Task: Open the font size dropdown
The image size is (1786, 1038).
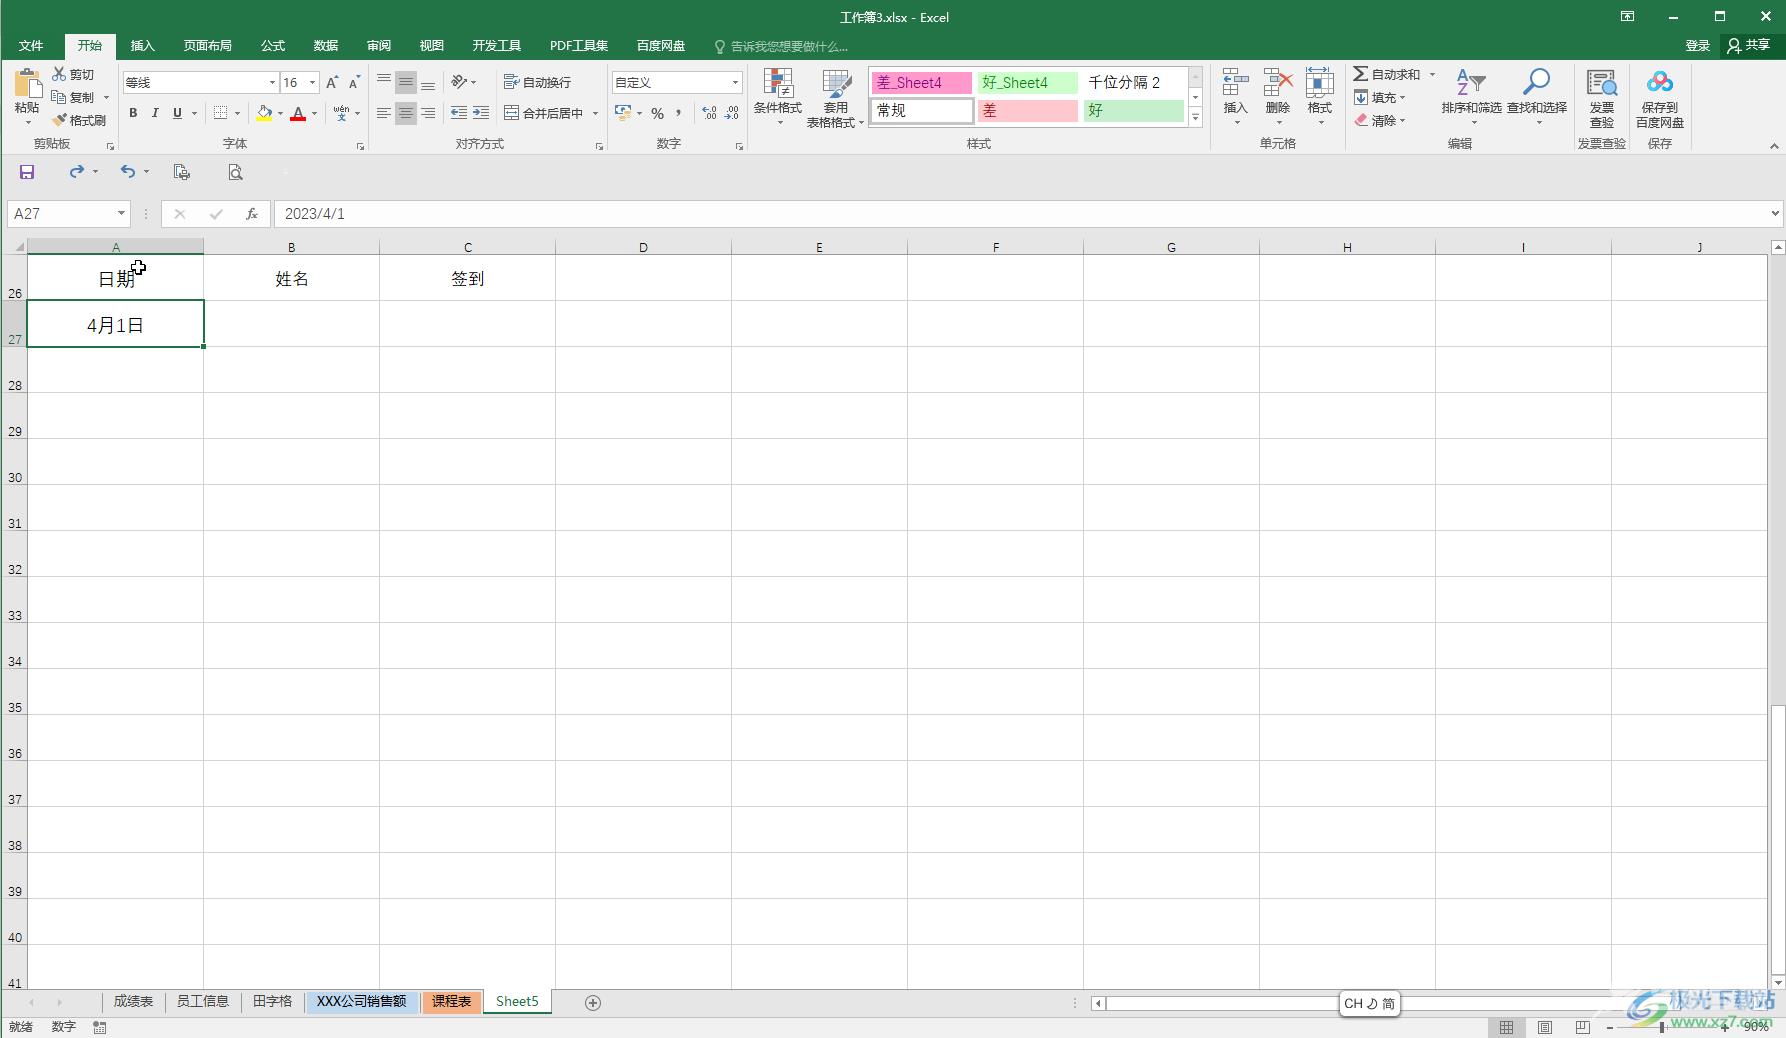Action: tap(313, 82)
